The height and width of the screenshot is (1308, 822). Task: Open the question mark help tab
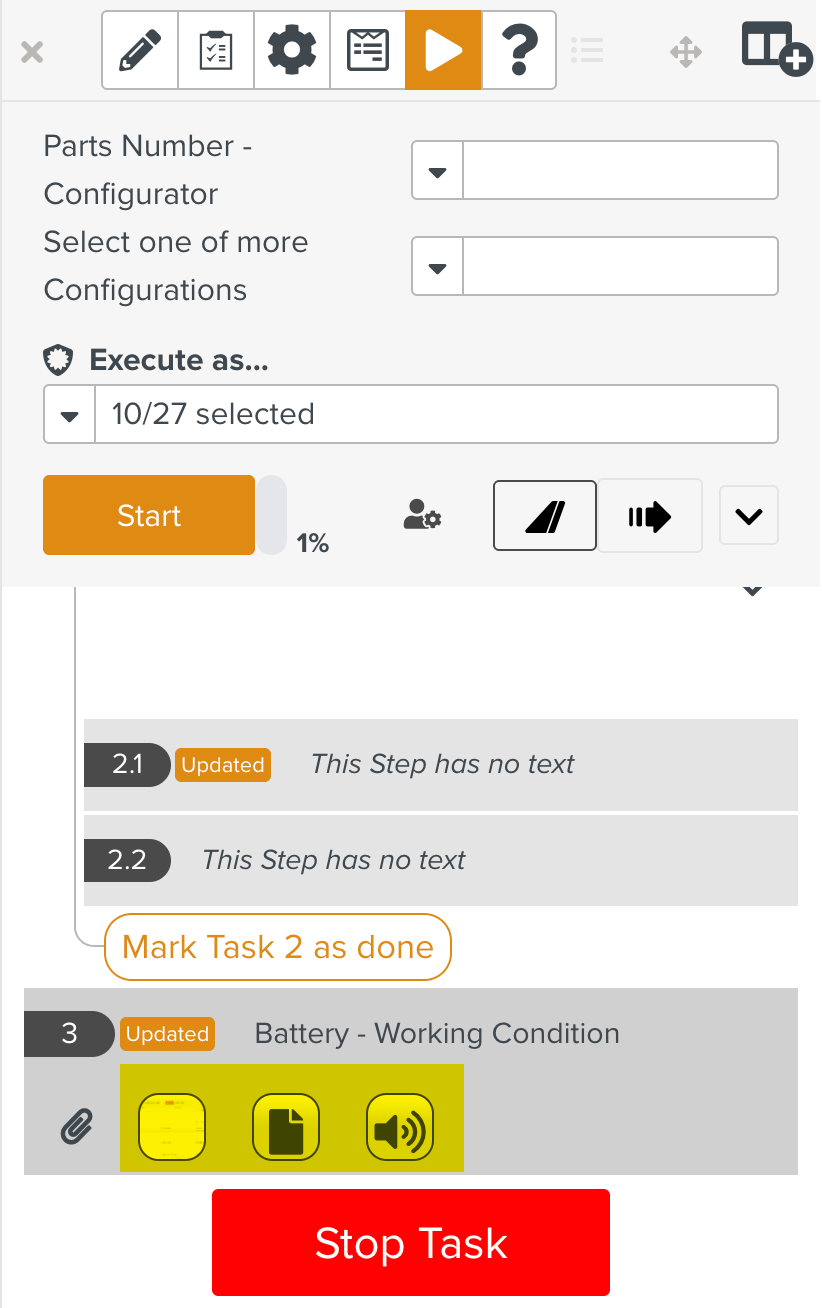(519, 50)
